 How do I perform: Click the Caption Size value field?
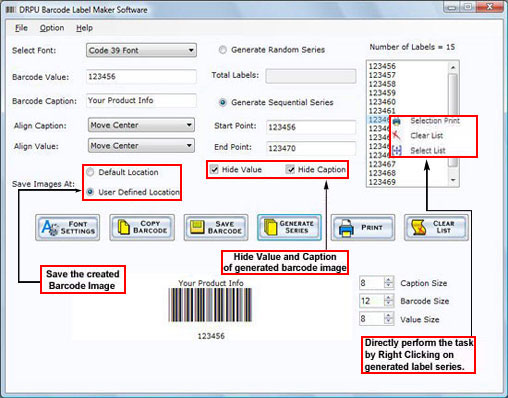[x=372, y=283]
